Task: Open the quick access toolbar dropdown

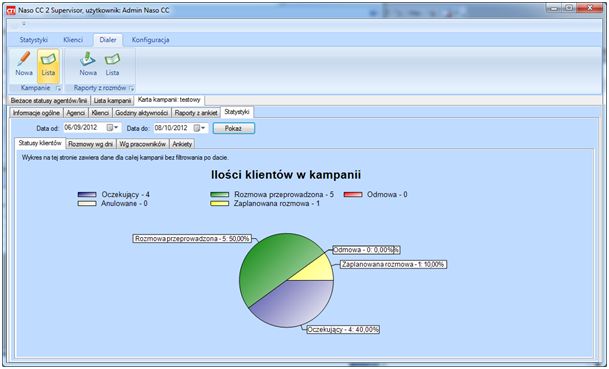Action: point(24,24)
